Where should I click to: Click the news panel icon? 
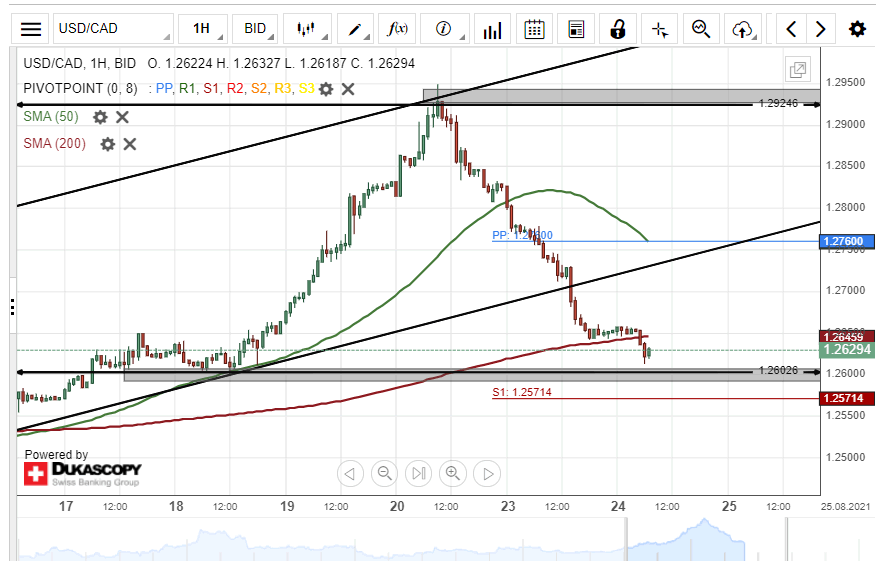576,29
